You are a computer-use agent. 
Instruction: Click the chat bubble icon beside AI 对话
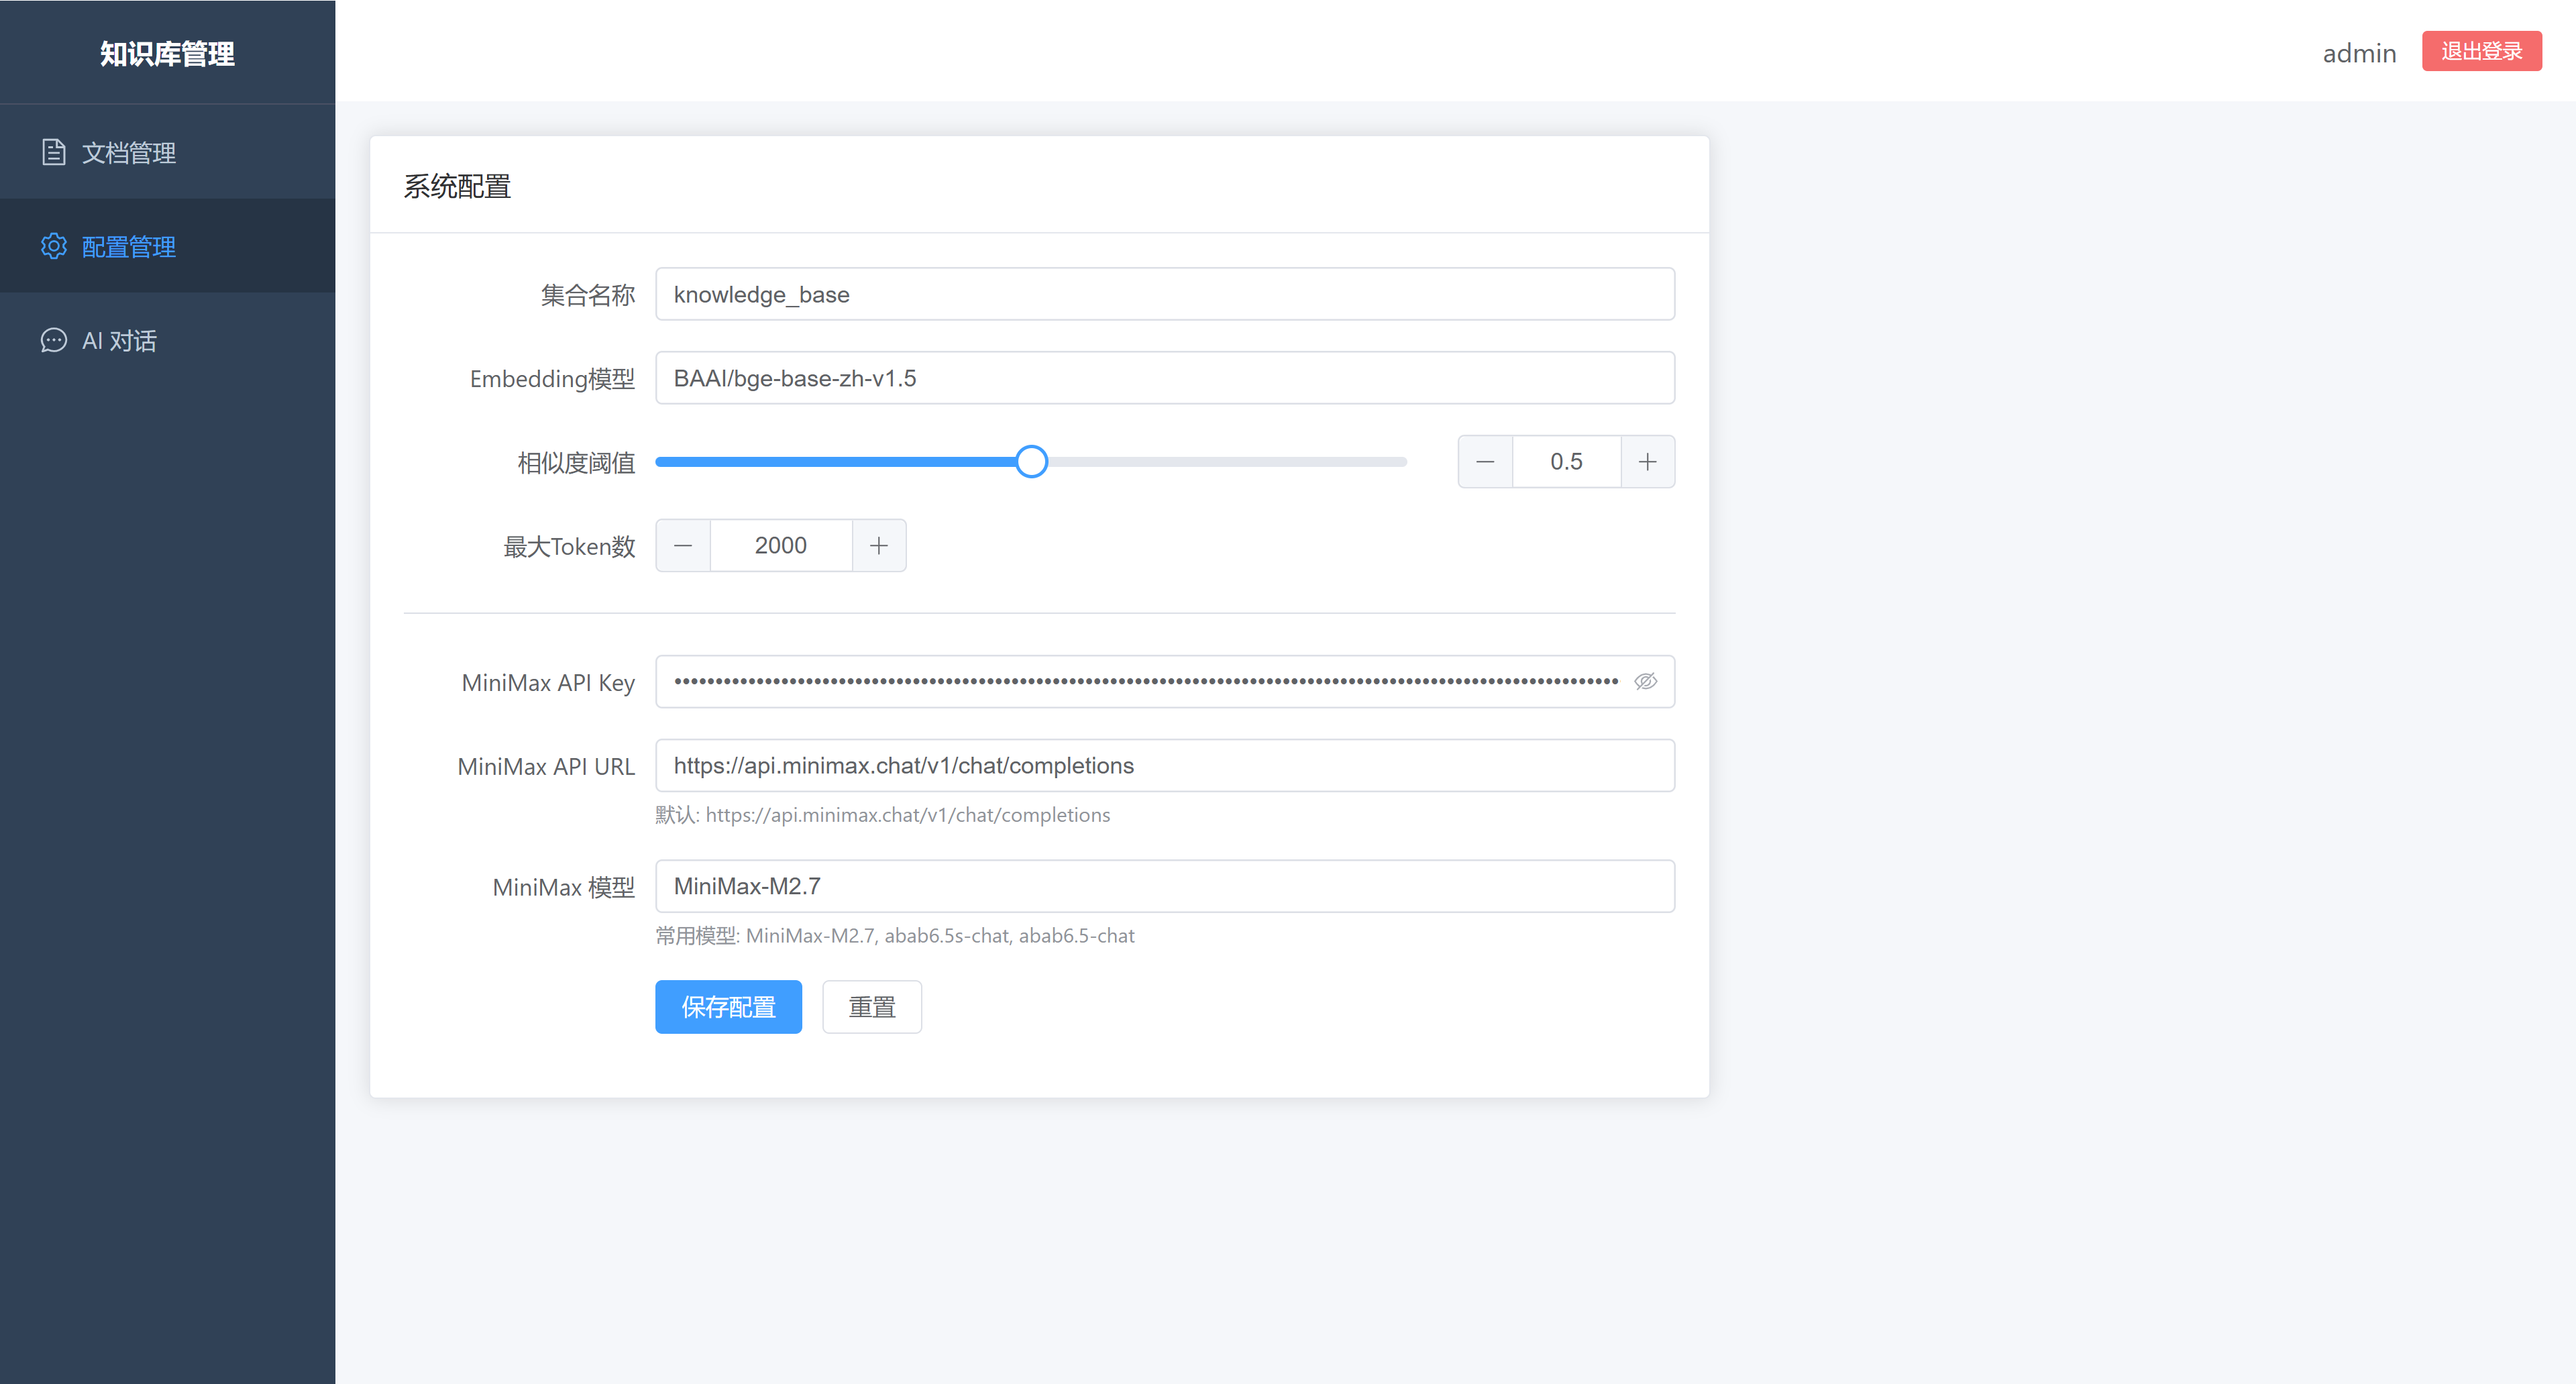tap(54, 340)
